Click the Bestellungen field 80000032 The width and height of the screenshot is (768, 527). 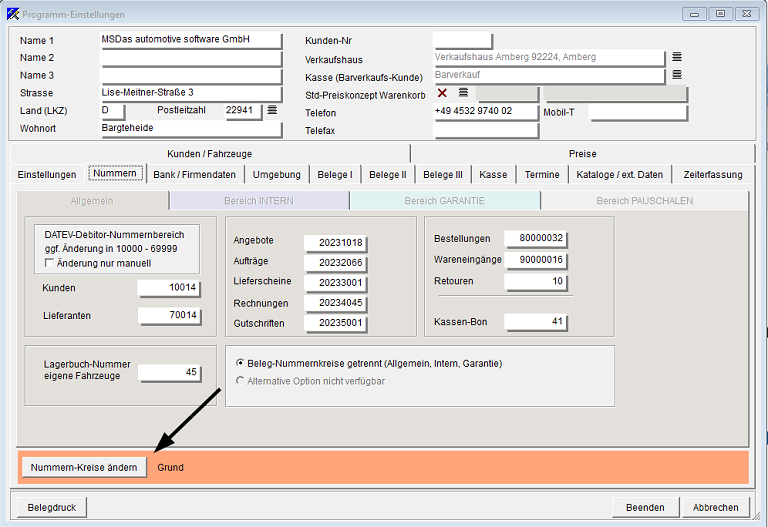536,238
